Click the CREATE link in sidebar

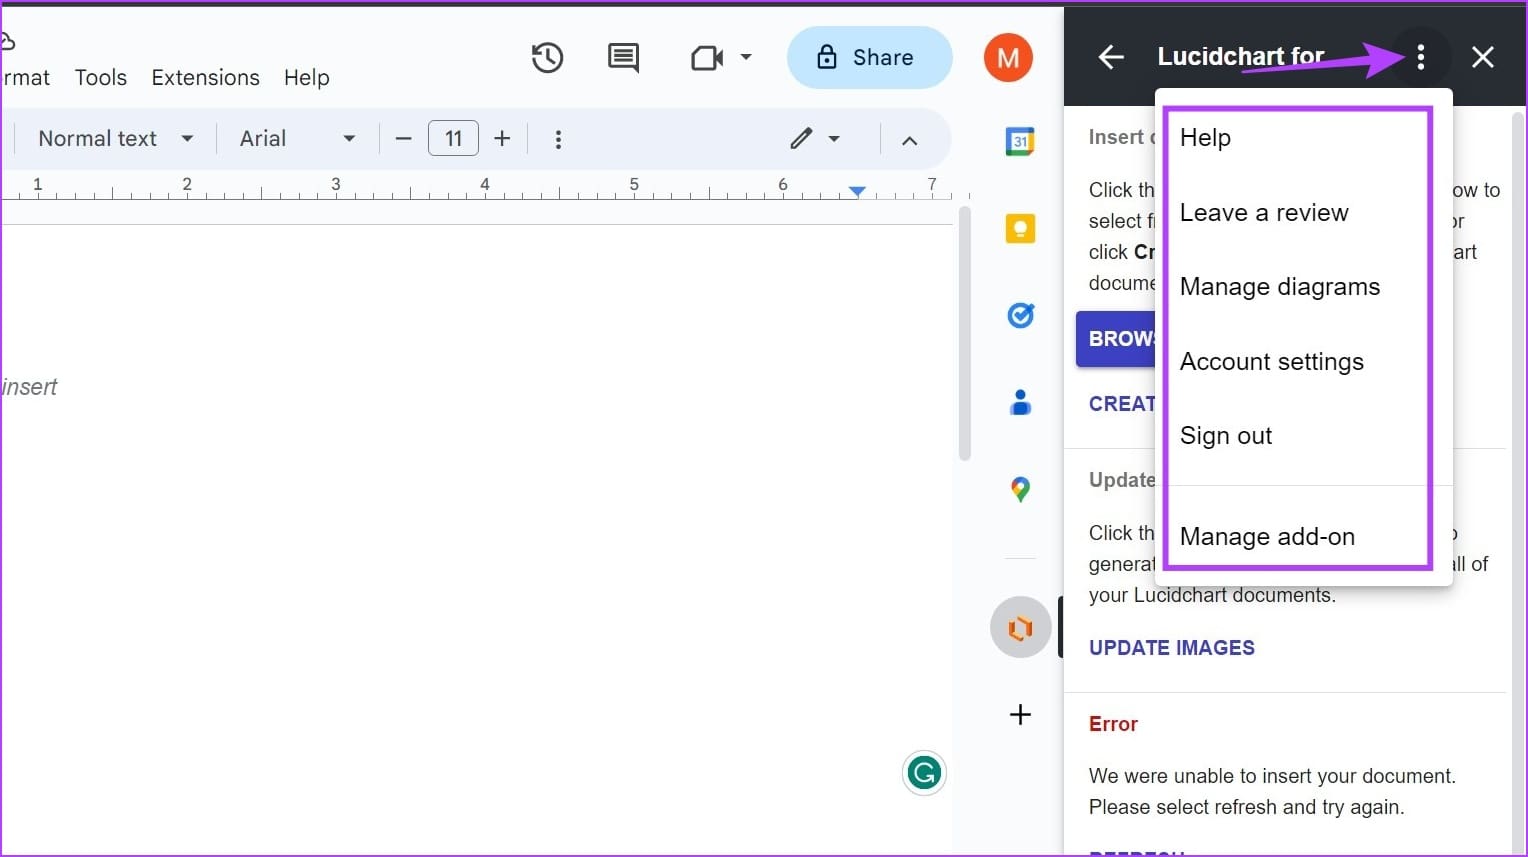(1122, 404)
